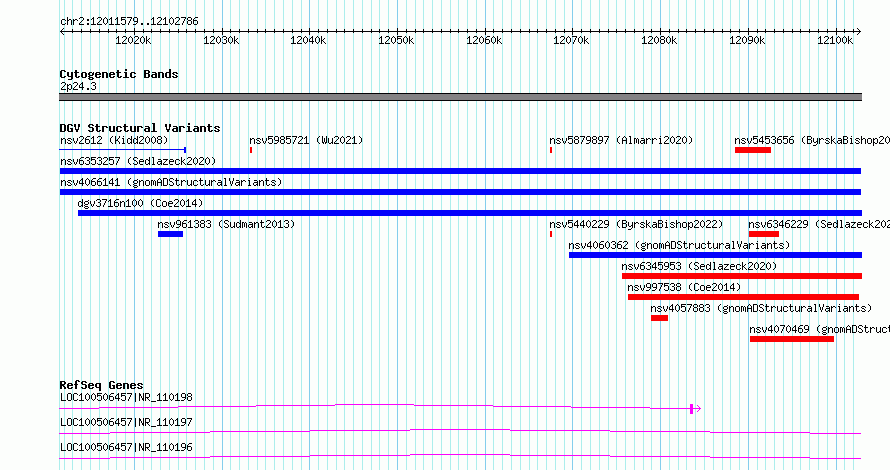Viewport: 890px width, 470px height.
Task: Open nsv5985721 (Wu2021) variant label
Action: [306, 140]
